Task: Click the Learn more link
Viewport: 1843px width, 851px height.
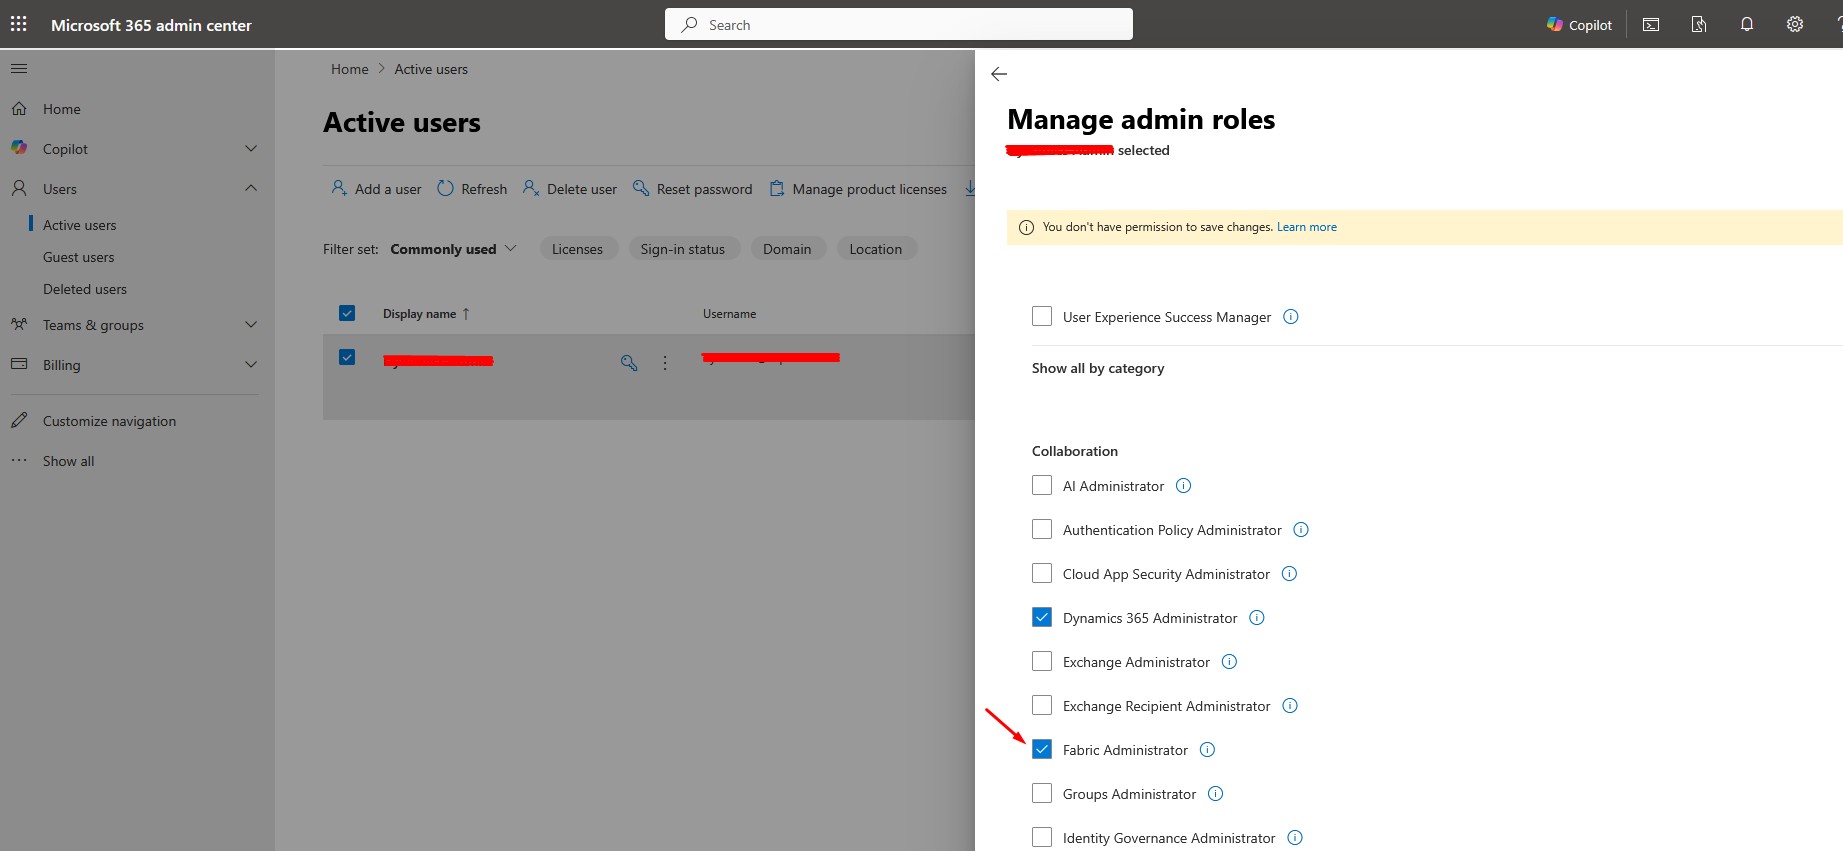Action: [x=1306, y=227]
